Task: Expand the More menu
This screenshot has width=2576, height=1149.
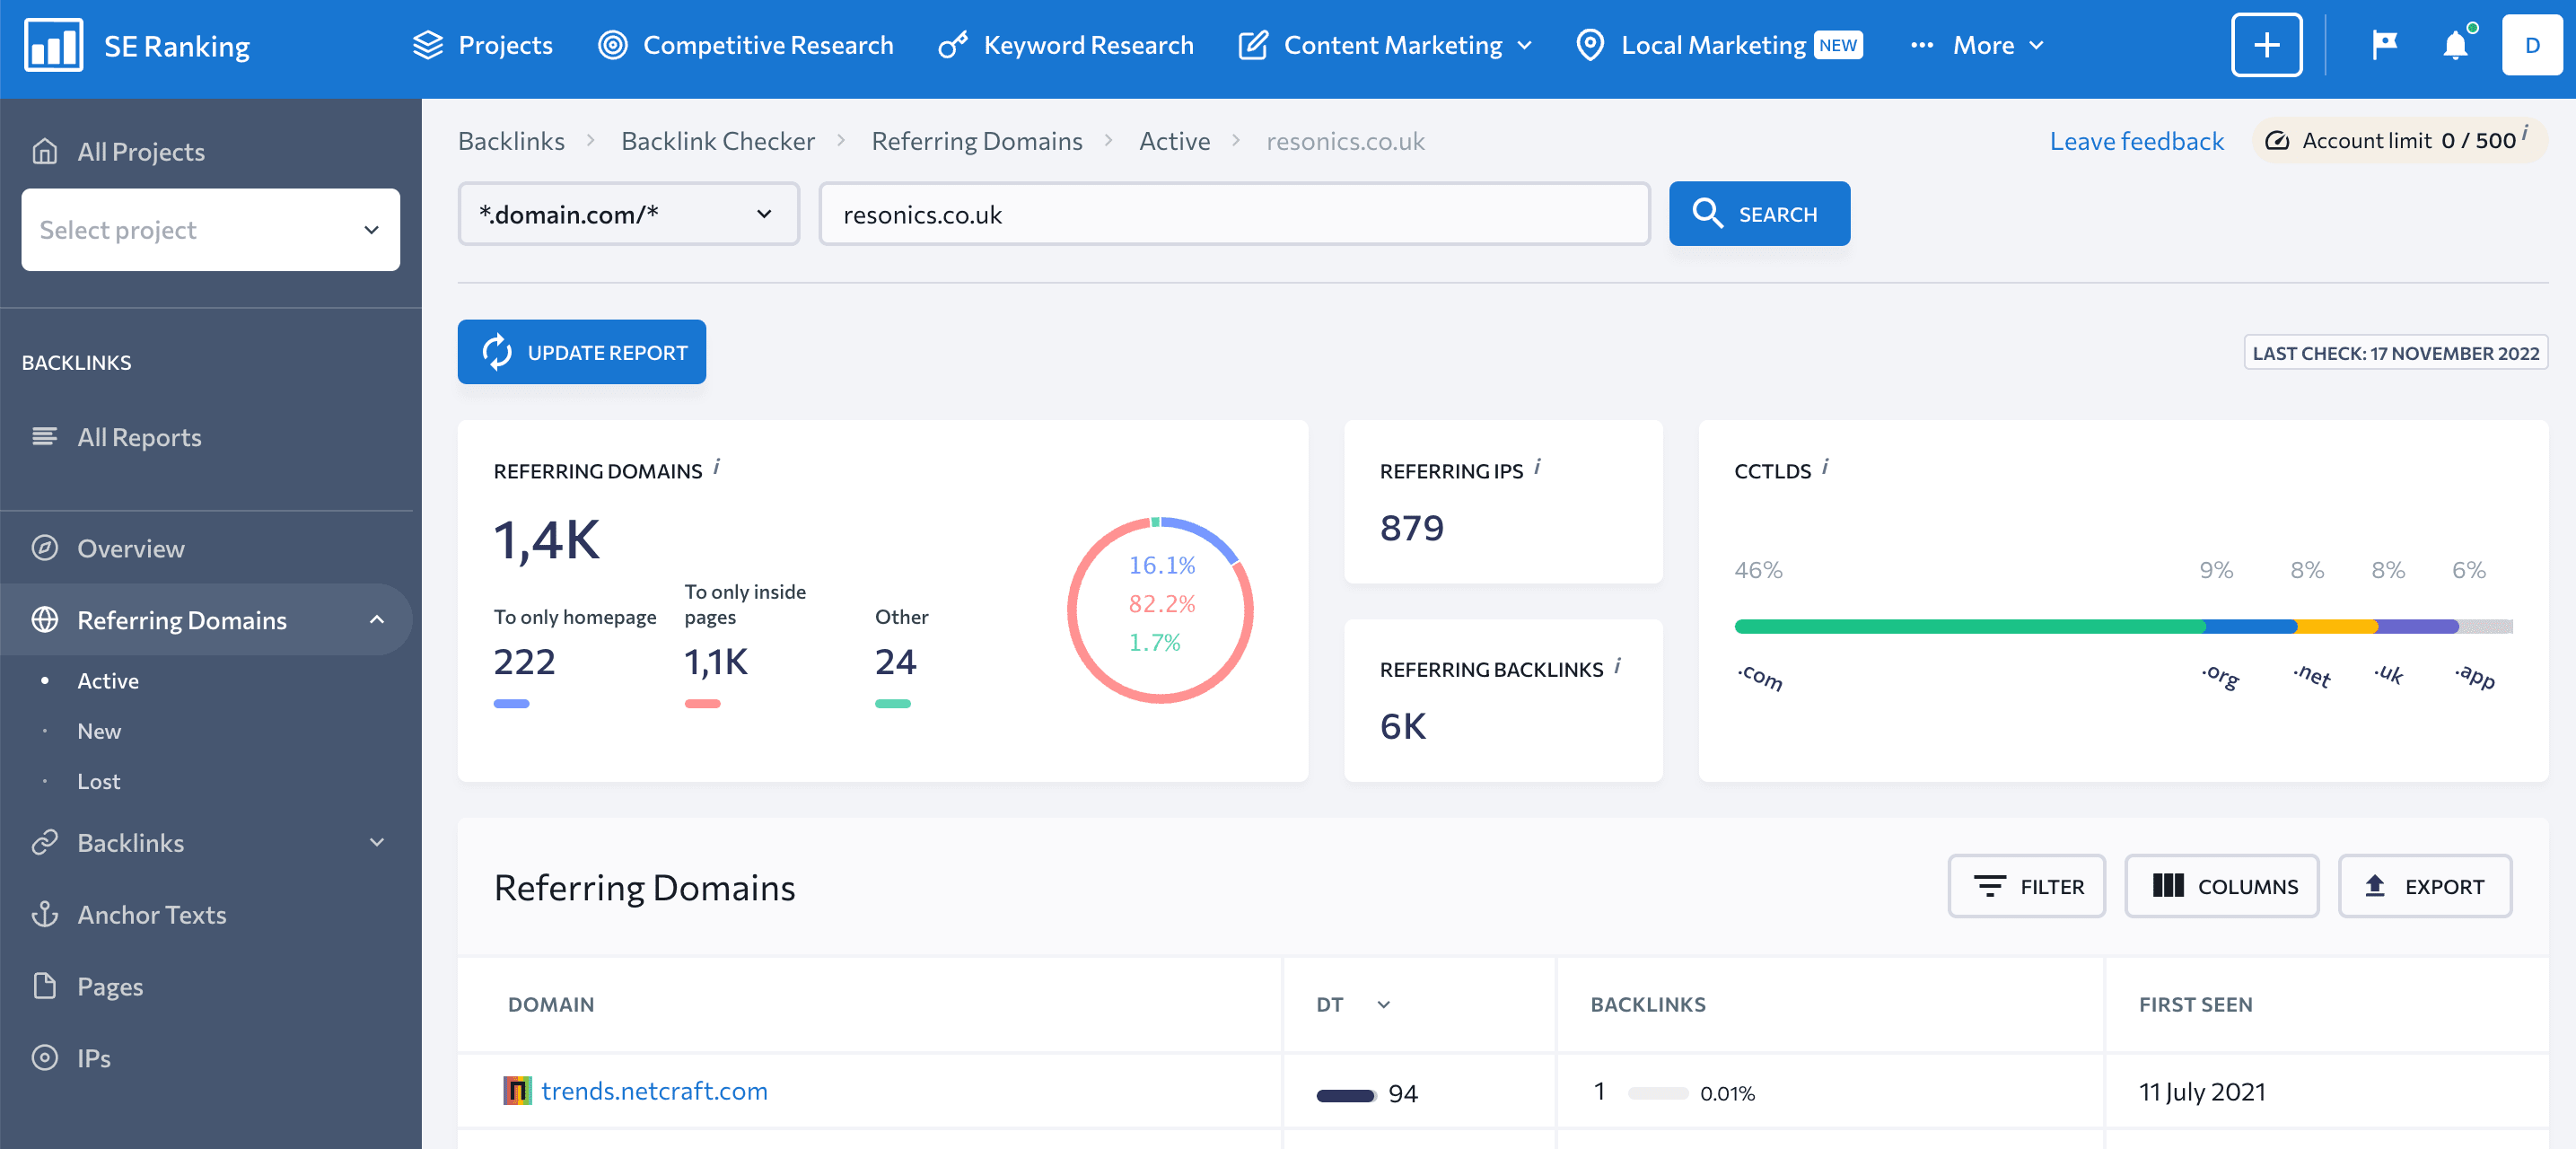Action: pyautogui.click(x=1976, y=45)
